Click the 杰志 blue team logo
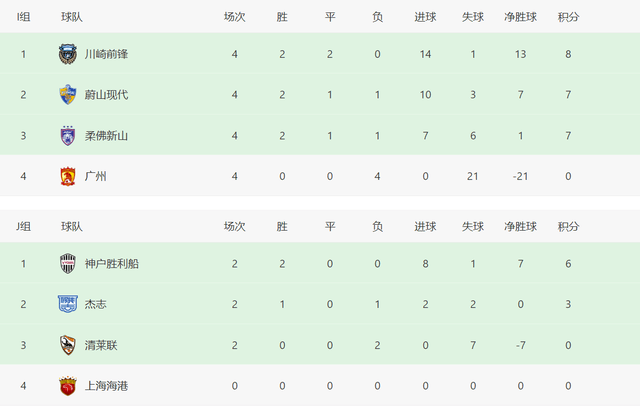 [x=68, y=304]
